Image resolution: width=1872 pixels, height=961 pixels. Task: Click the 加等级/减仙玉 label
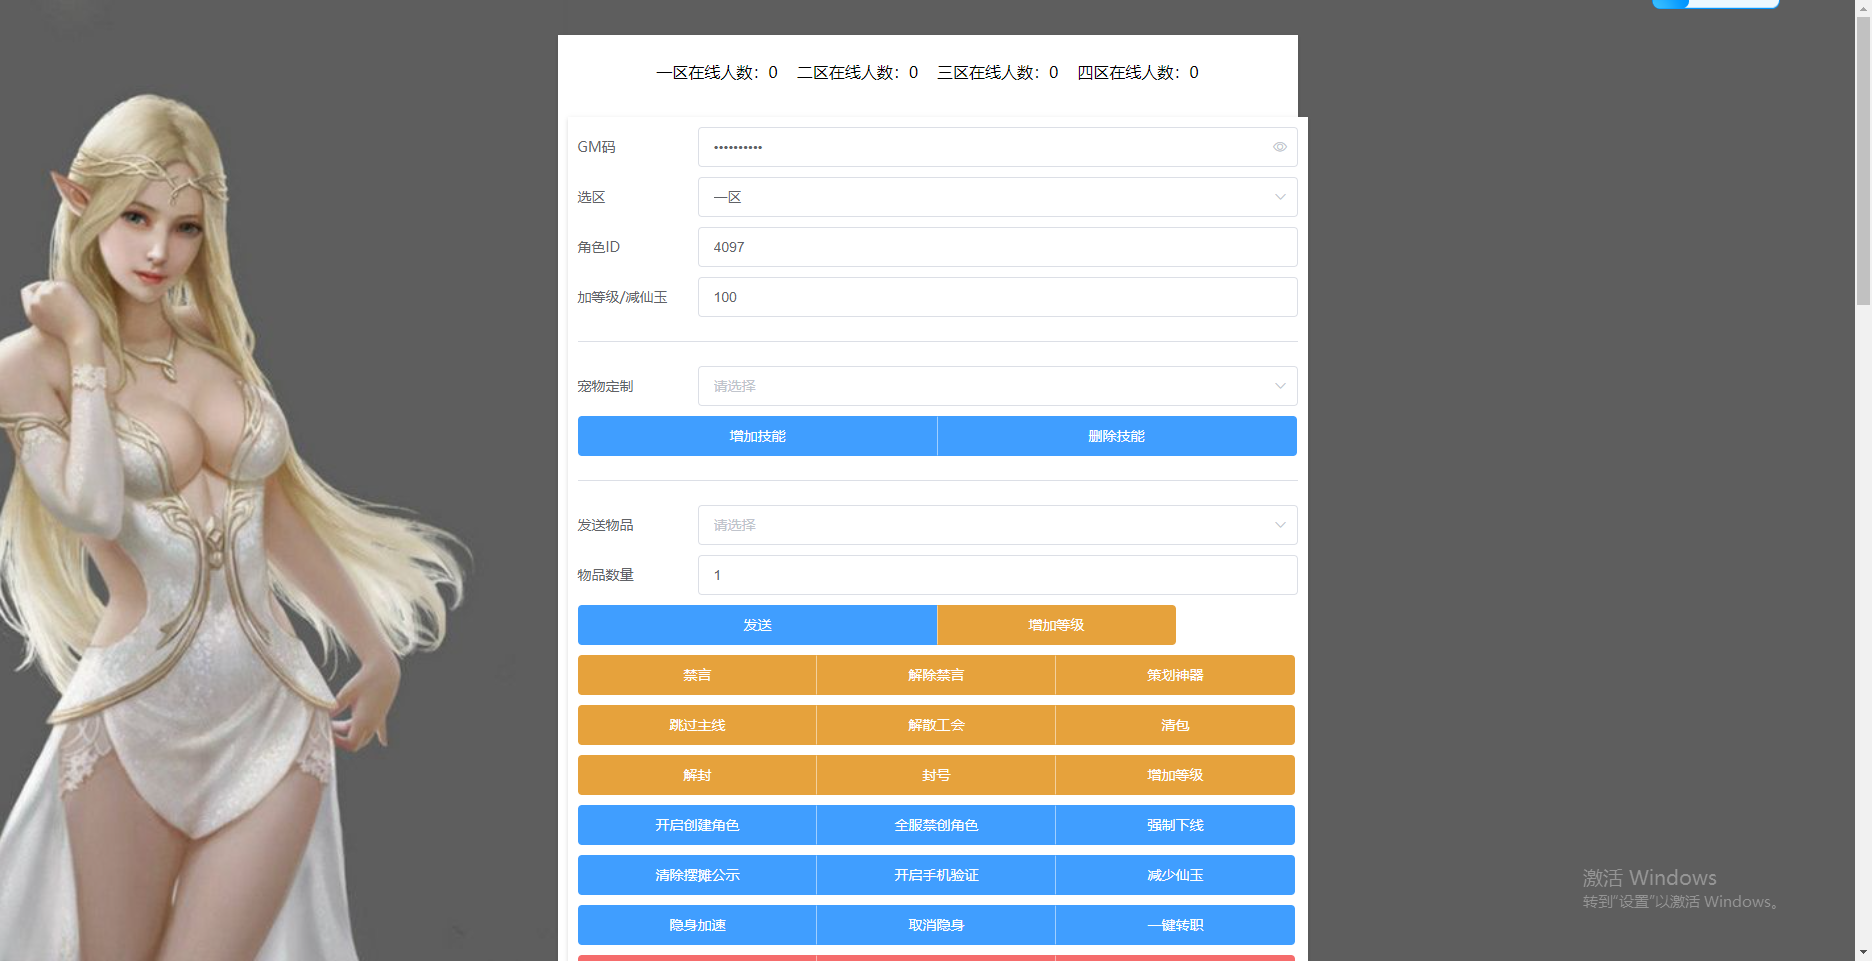[622, 297]
